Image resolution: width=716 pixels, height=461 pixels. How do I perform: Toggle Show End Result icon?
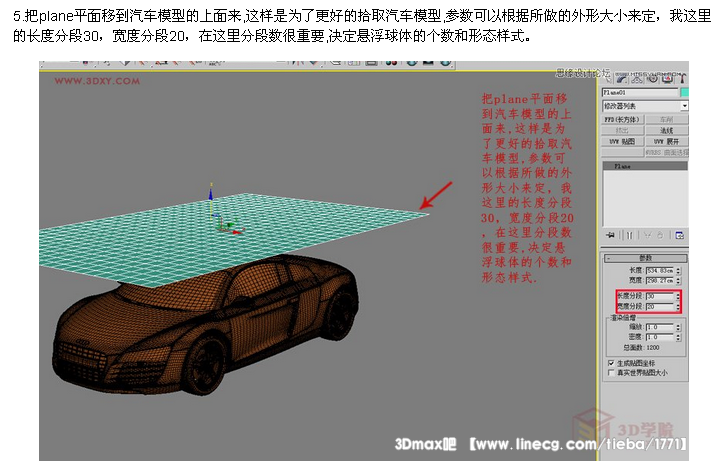629,235
